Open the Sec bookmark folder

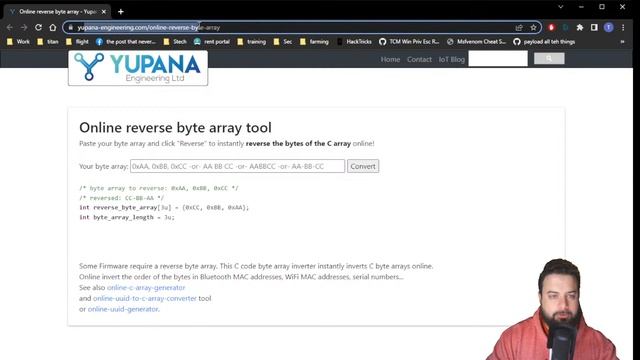coord(283,42)
